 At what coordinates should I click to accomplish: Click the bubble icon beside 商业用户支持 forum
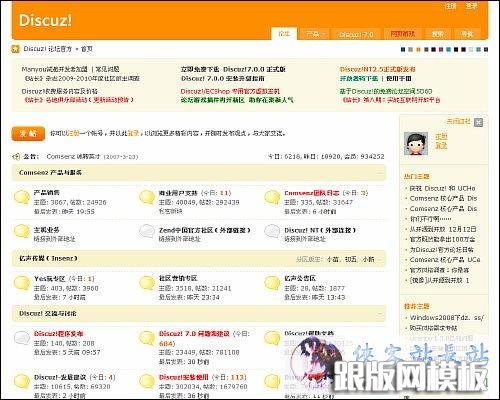point(147,197)
